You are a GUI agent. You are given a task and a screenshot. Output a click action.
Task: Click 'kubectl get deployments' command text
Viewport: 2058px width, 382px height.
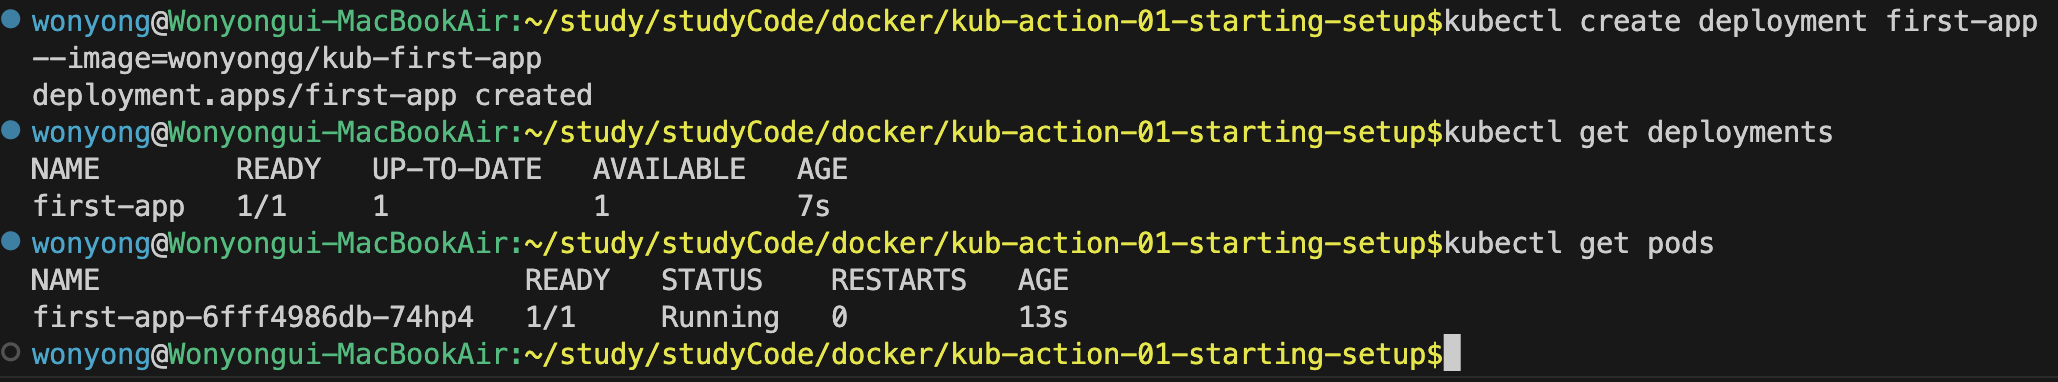click(1638, 132)
